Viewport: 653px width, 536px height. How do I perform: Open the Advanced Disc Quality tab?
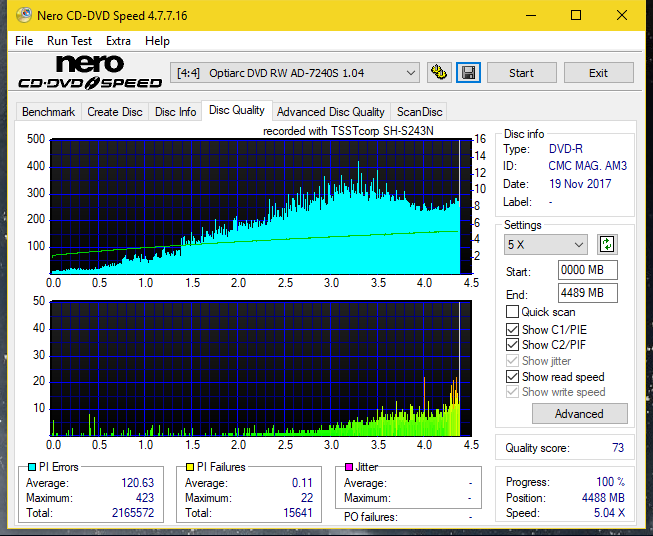point(331,112)
